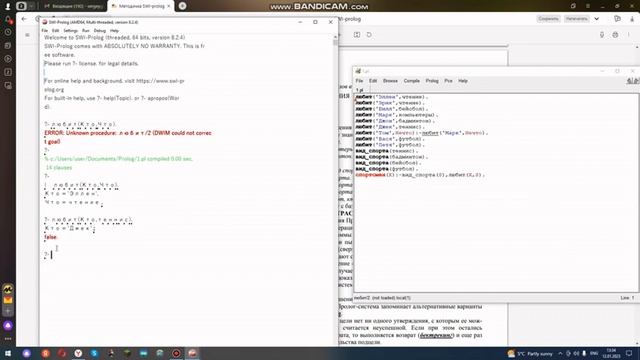Click the browser back arrow
The width and height of the screenshot is (640, 360).
24,19
